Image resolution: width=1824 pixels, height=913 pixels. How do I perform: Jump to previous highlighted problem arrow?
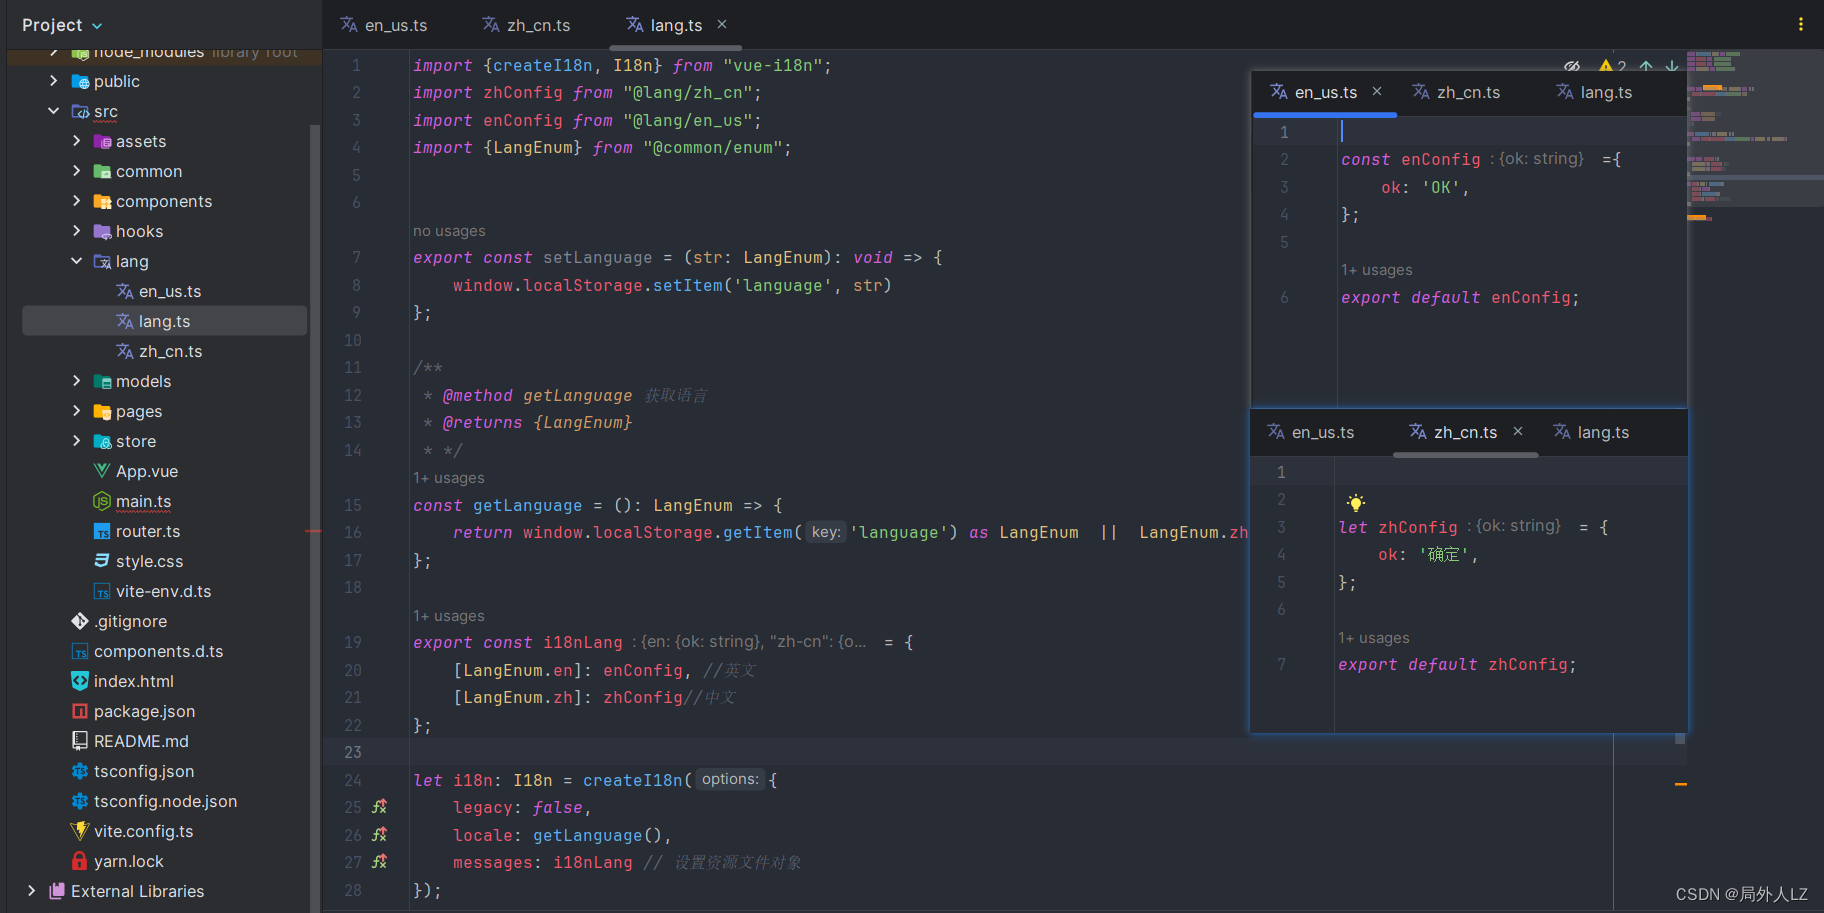pyautogui.click(x=1646, y=66)
